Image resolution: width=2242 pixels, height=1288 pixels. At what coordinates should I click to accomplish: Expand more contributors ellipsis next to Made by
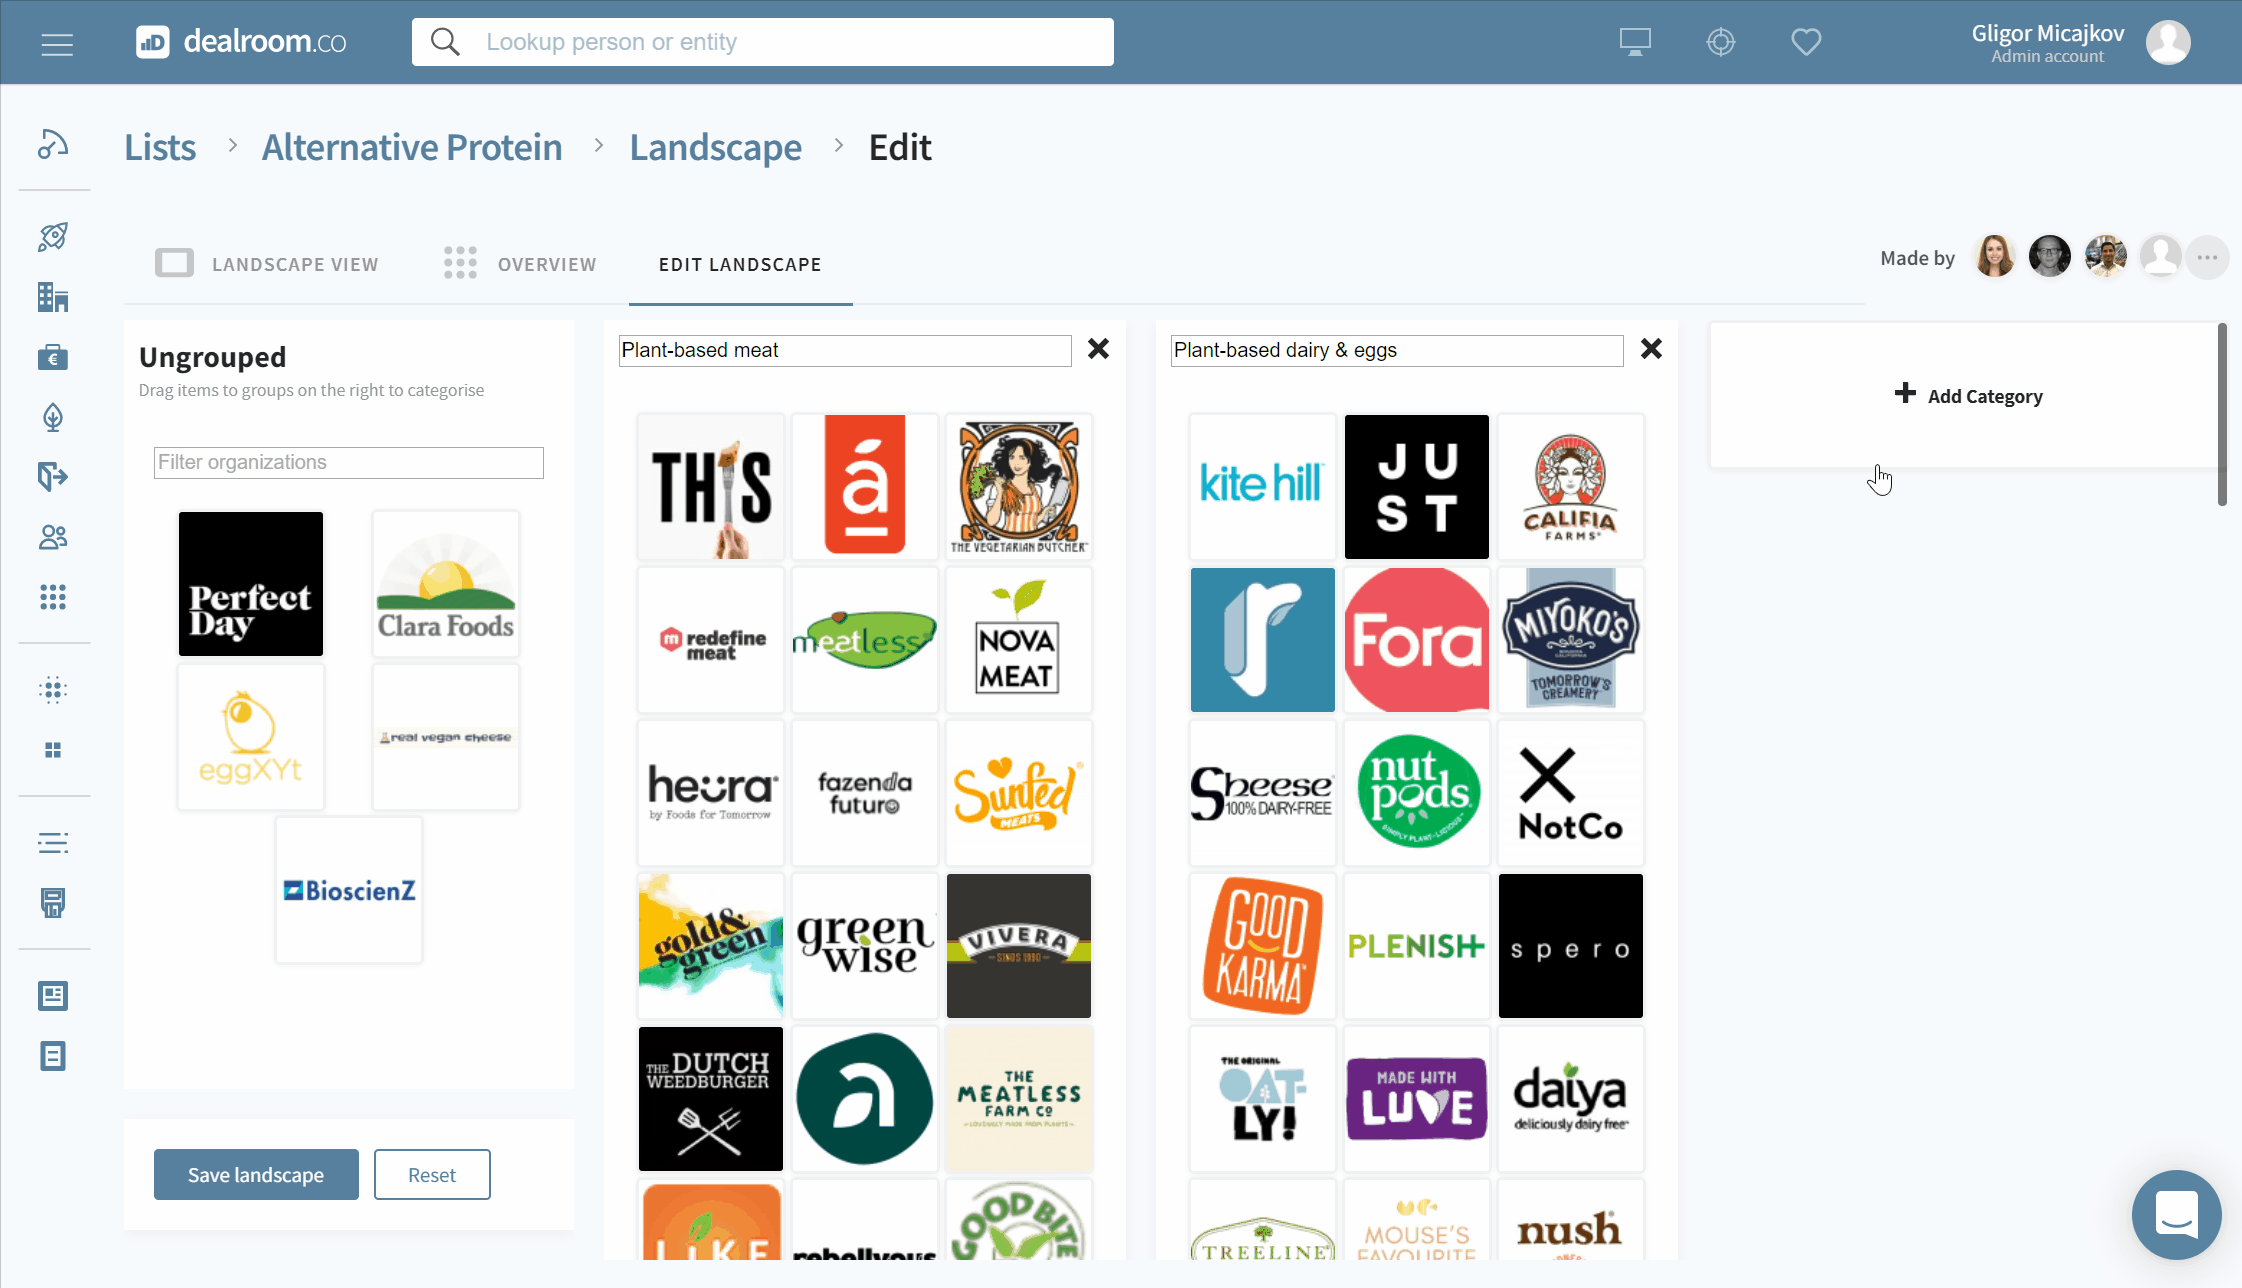click(2207, 258)
